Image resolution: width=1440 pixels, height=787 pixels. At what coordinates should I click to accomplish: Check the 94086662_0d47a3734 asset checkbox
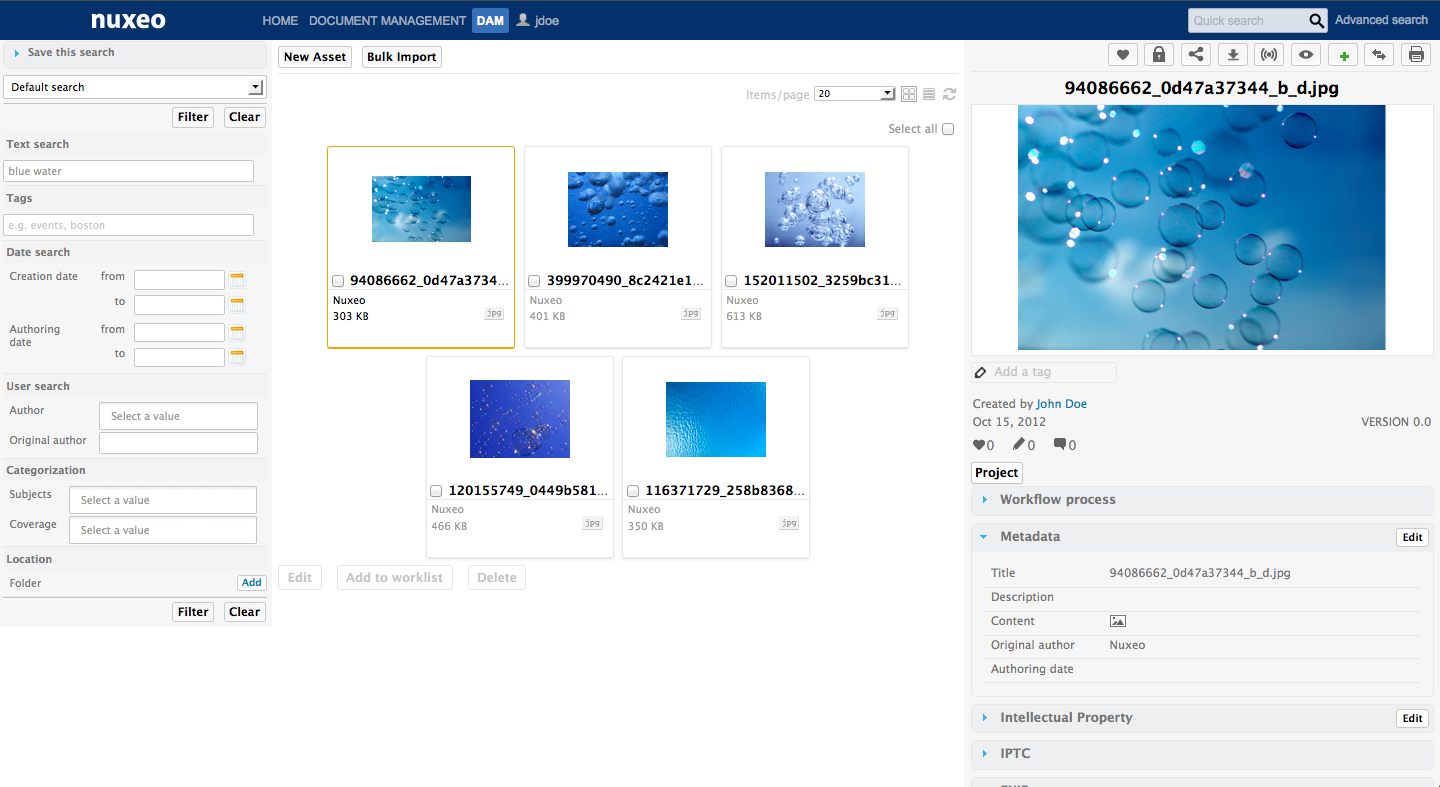(x=338, y=281)
